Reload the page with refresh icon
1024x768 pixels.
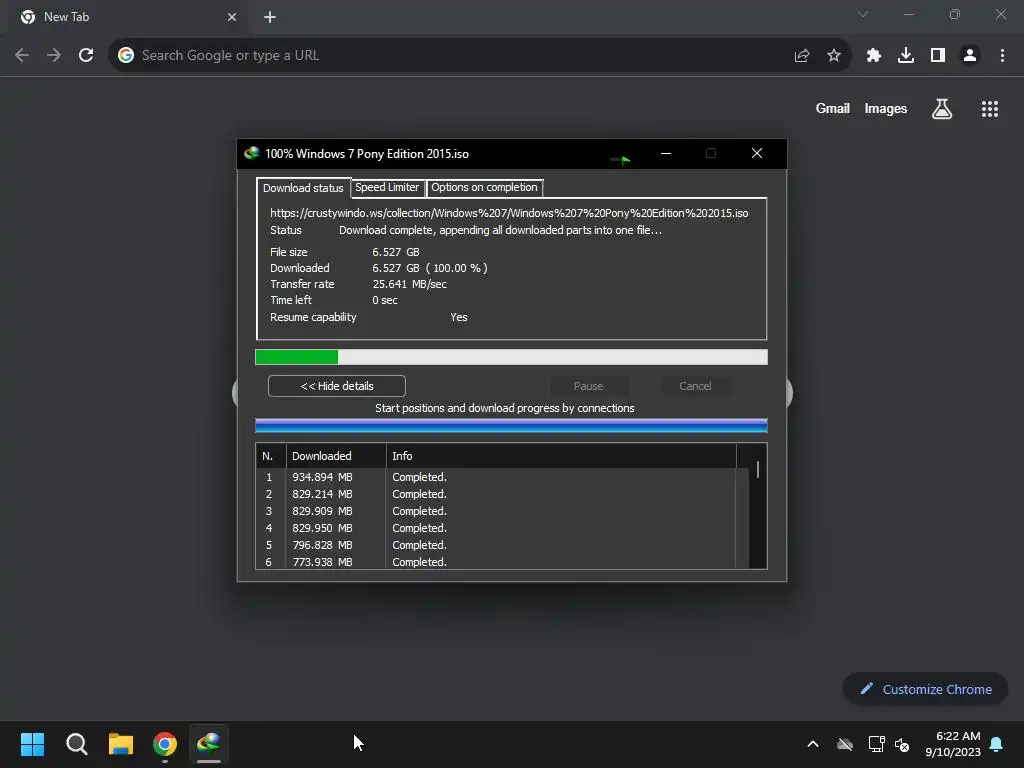[x=86, y=56]
